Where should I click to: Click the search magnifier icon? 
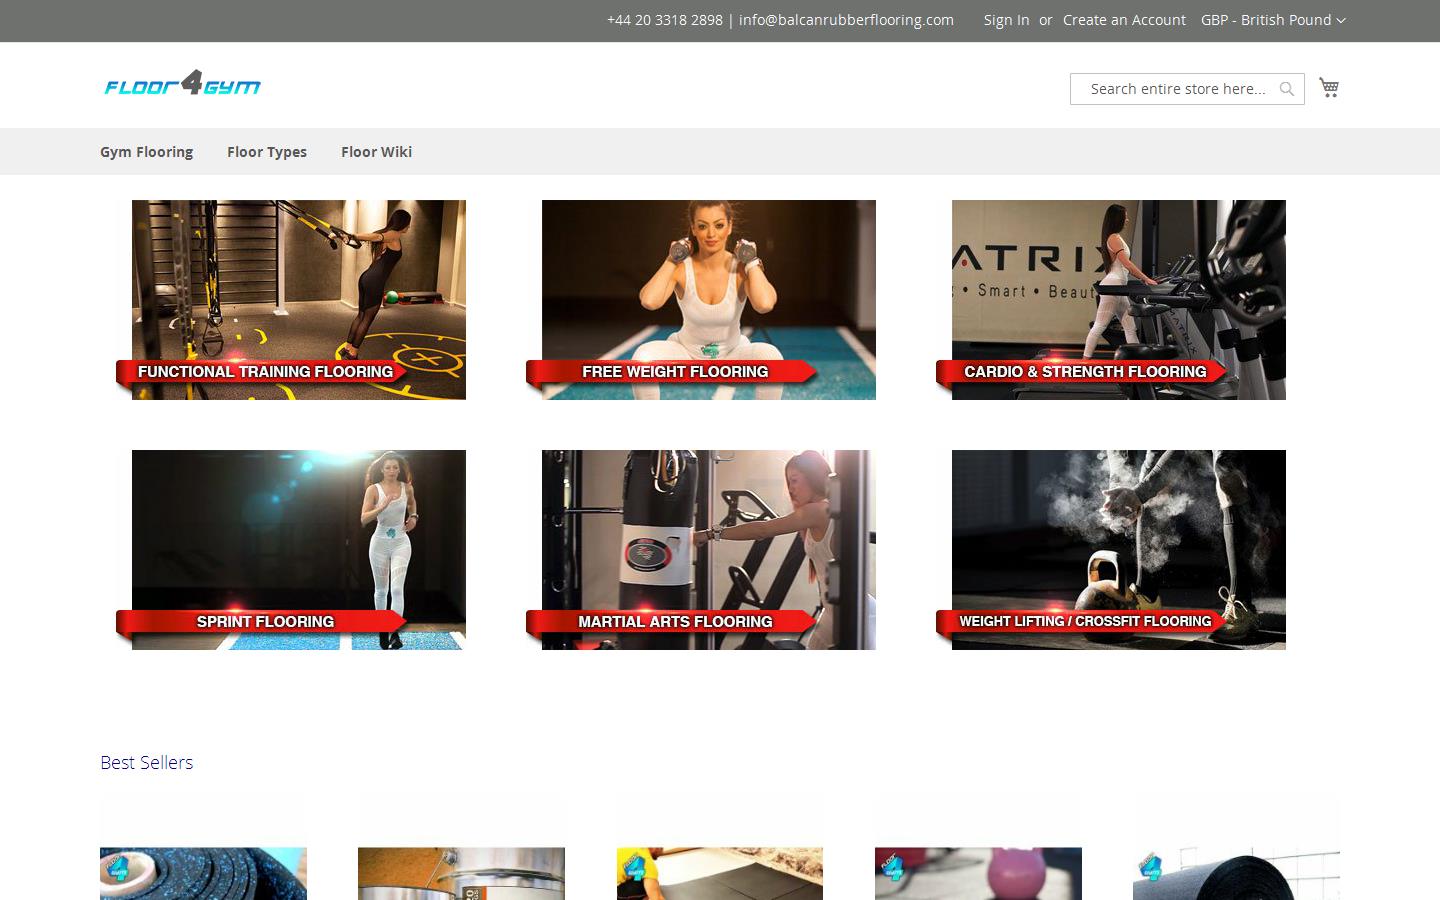coord(1287,89)
